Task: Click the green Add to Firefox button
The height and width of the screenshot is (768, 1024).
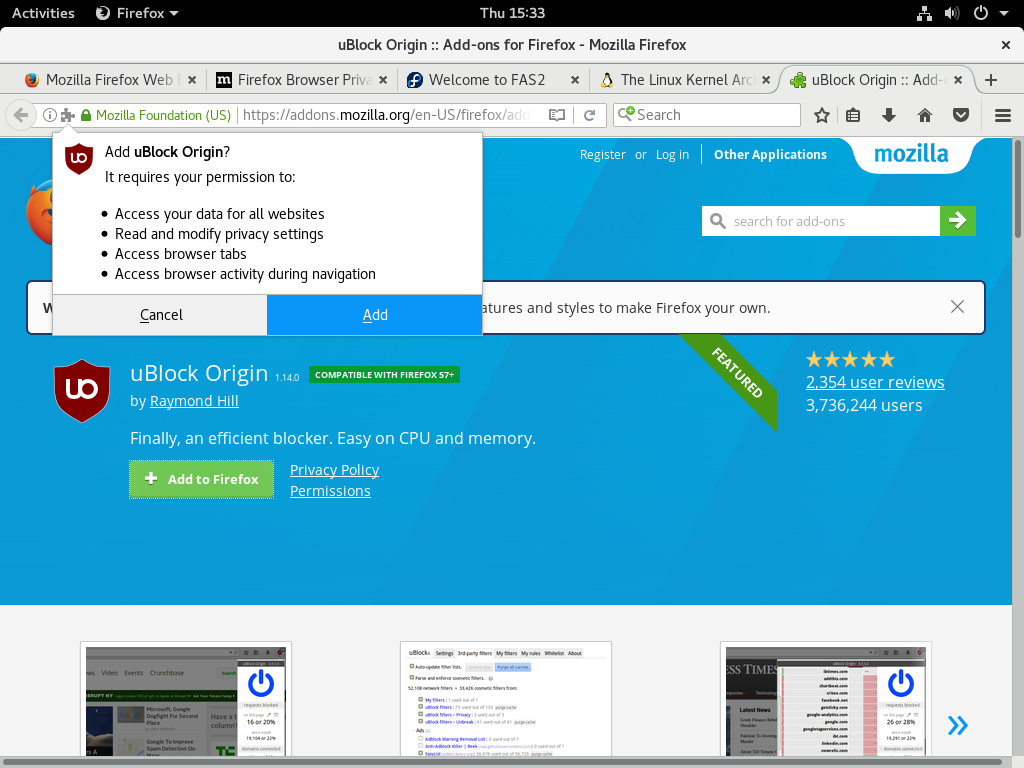Action: [201, 479]
